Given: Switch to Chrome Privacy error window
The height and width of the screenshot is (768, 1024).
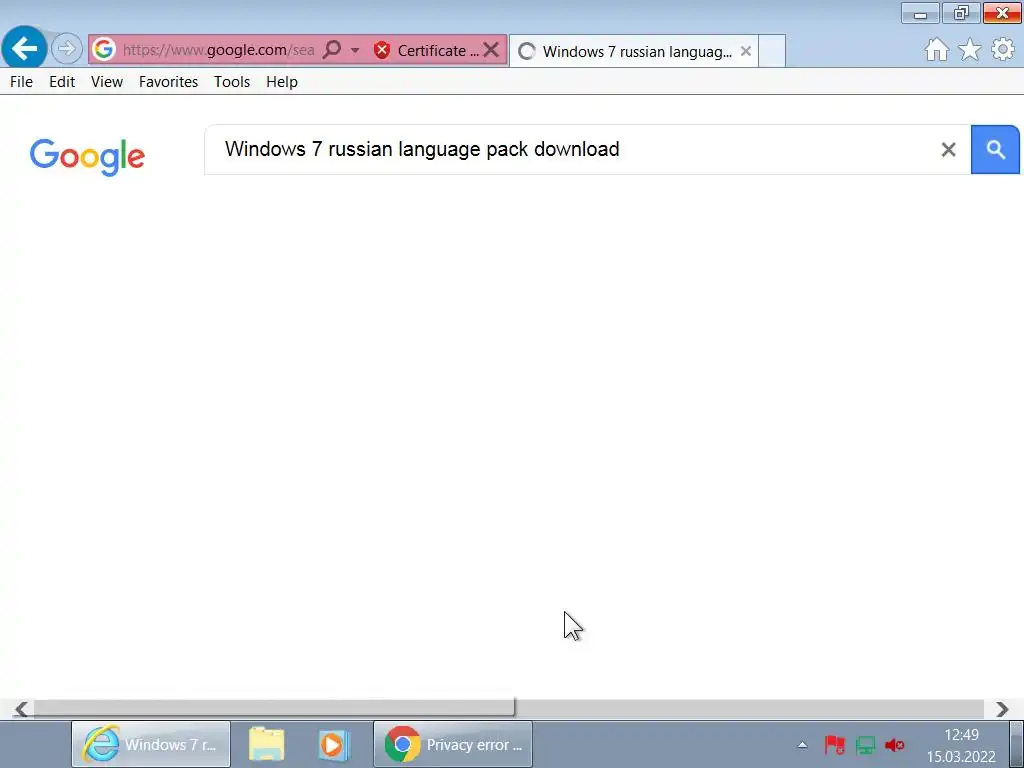Looking at the screenshot, I should (x=453, y=744).
